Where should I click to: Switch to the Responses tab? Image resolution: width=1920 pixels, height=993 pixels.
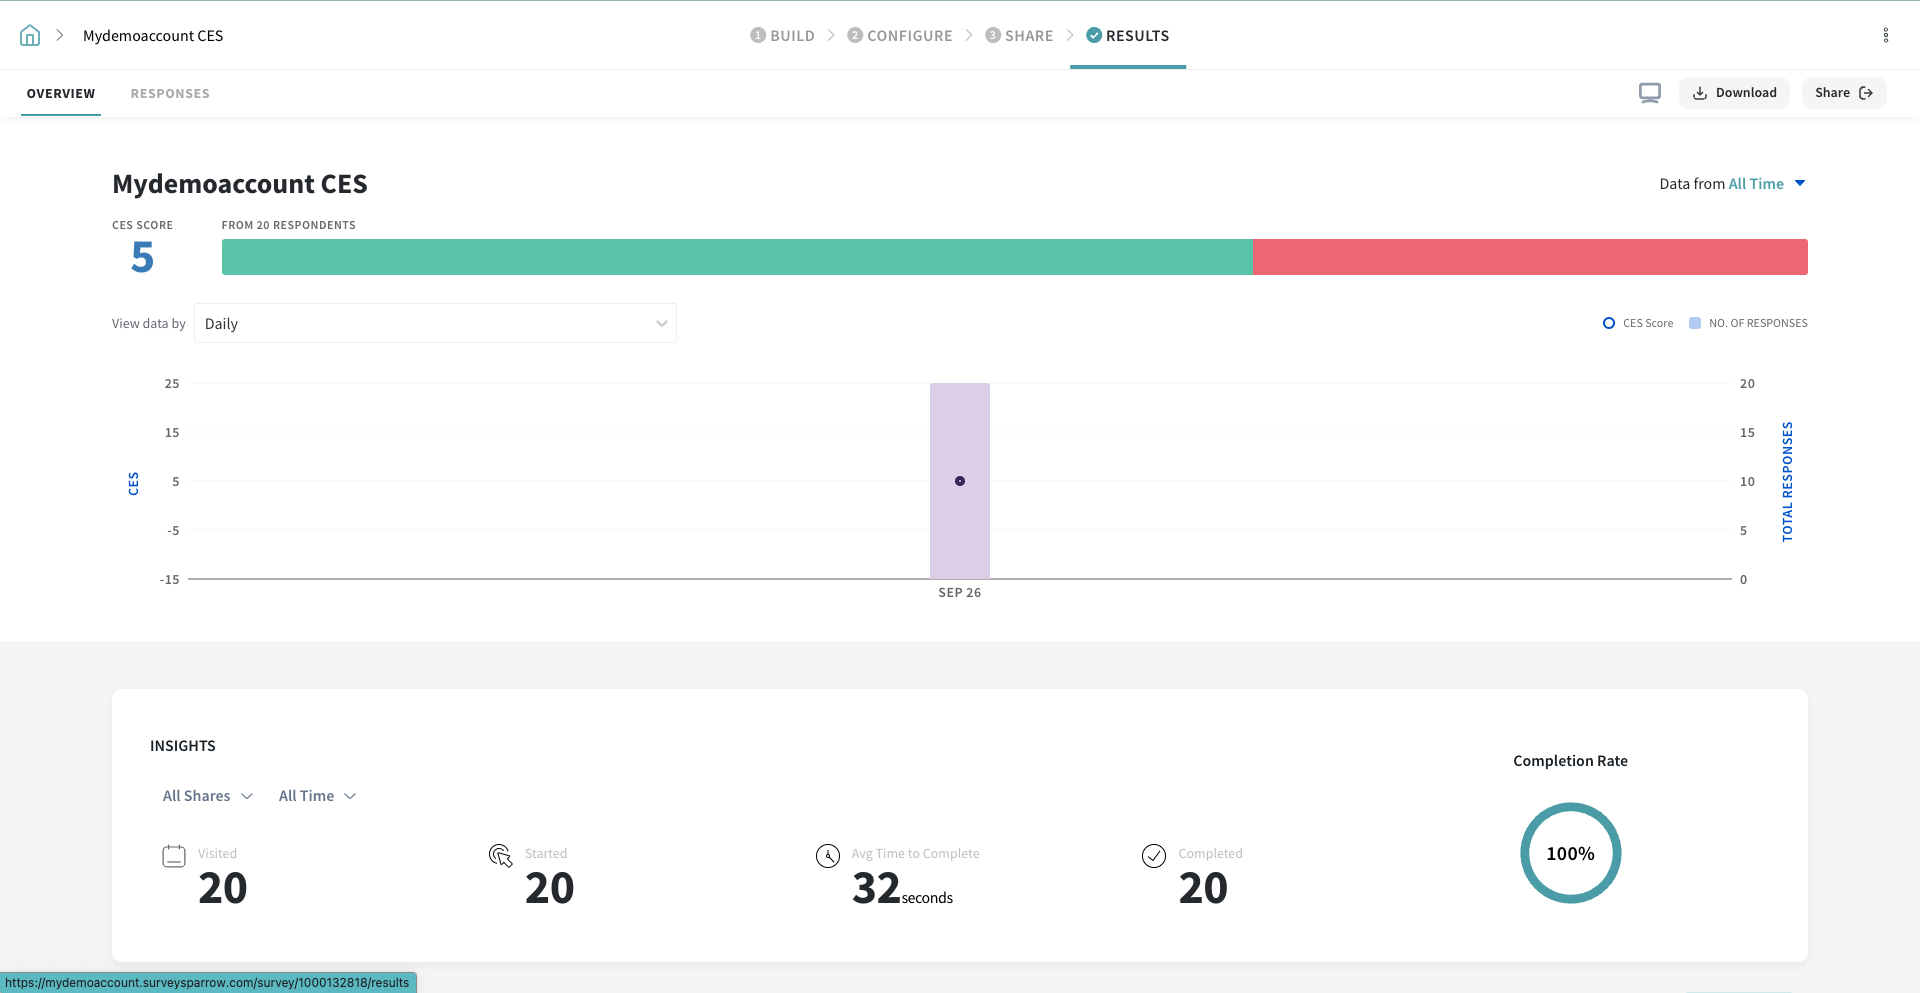(x=170, y=94)
